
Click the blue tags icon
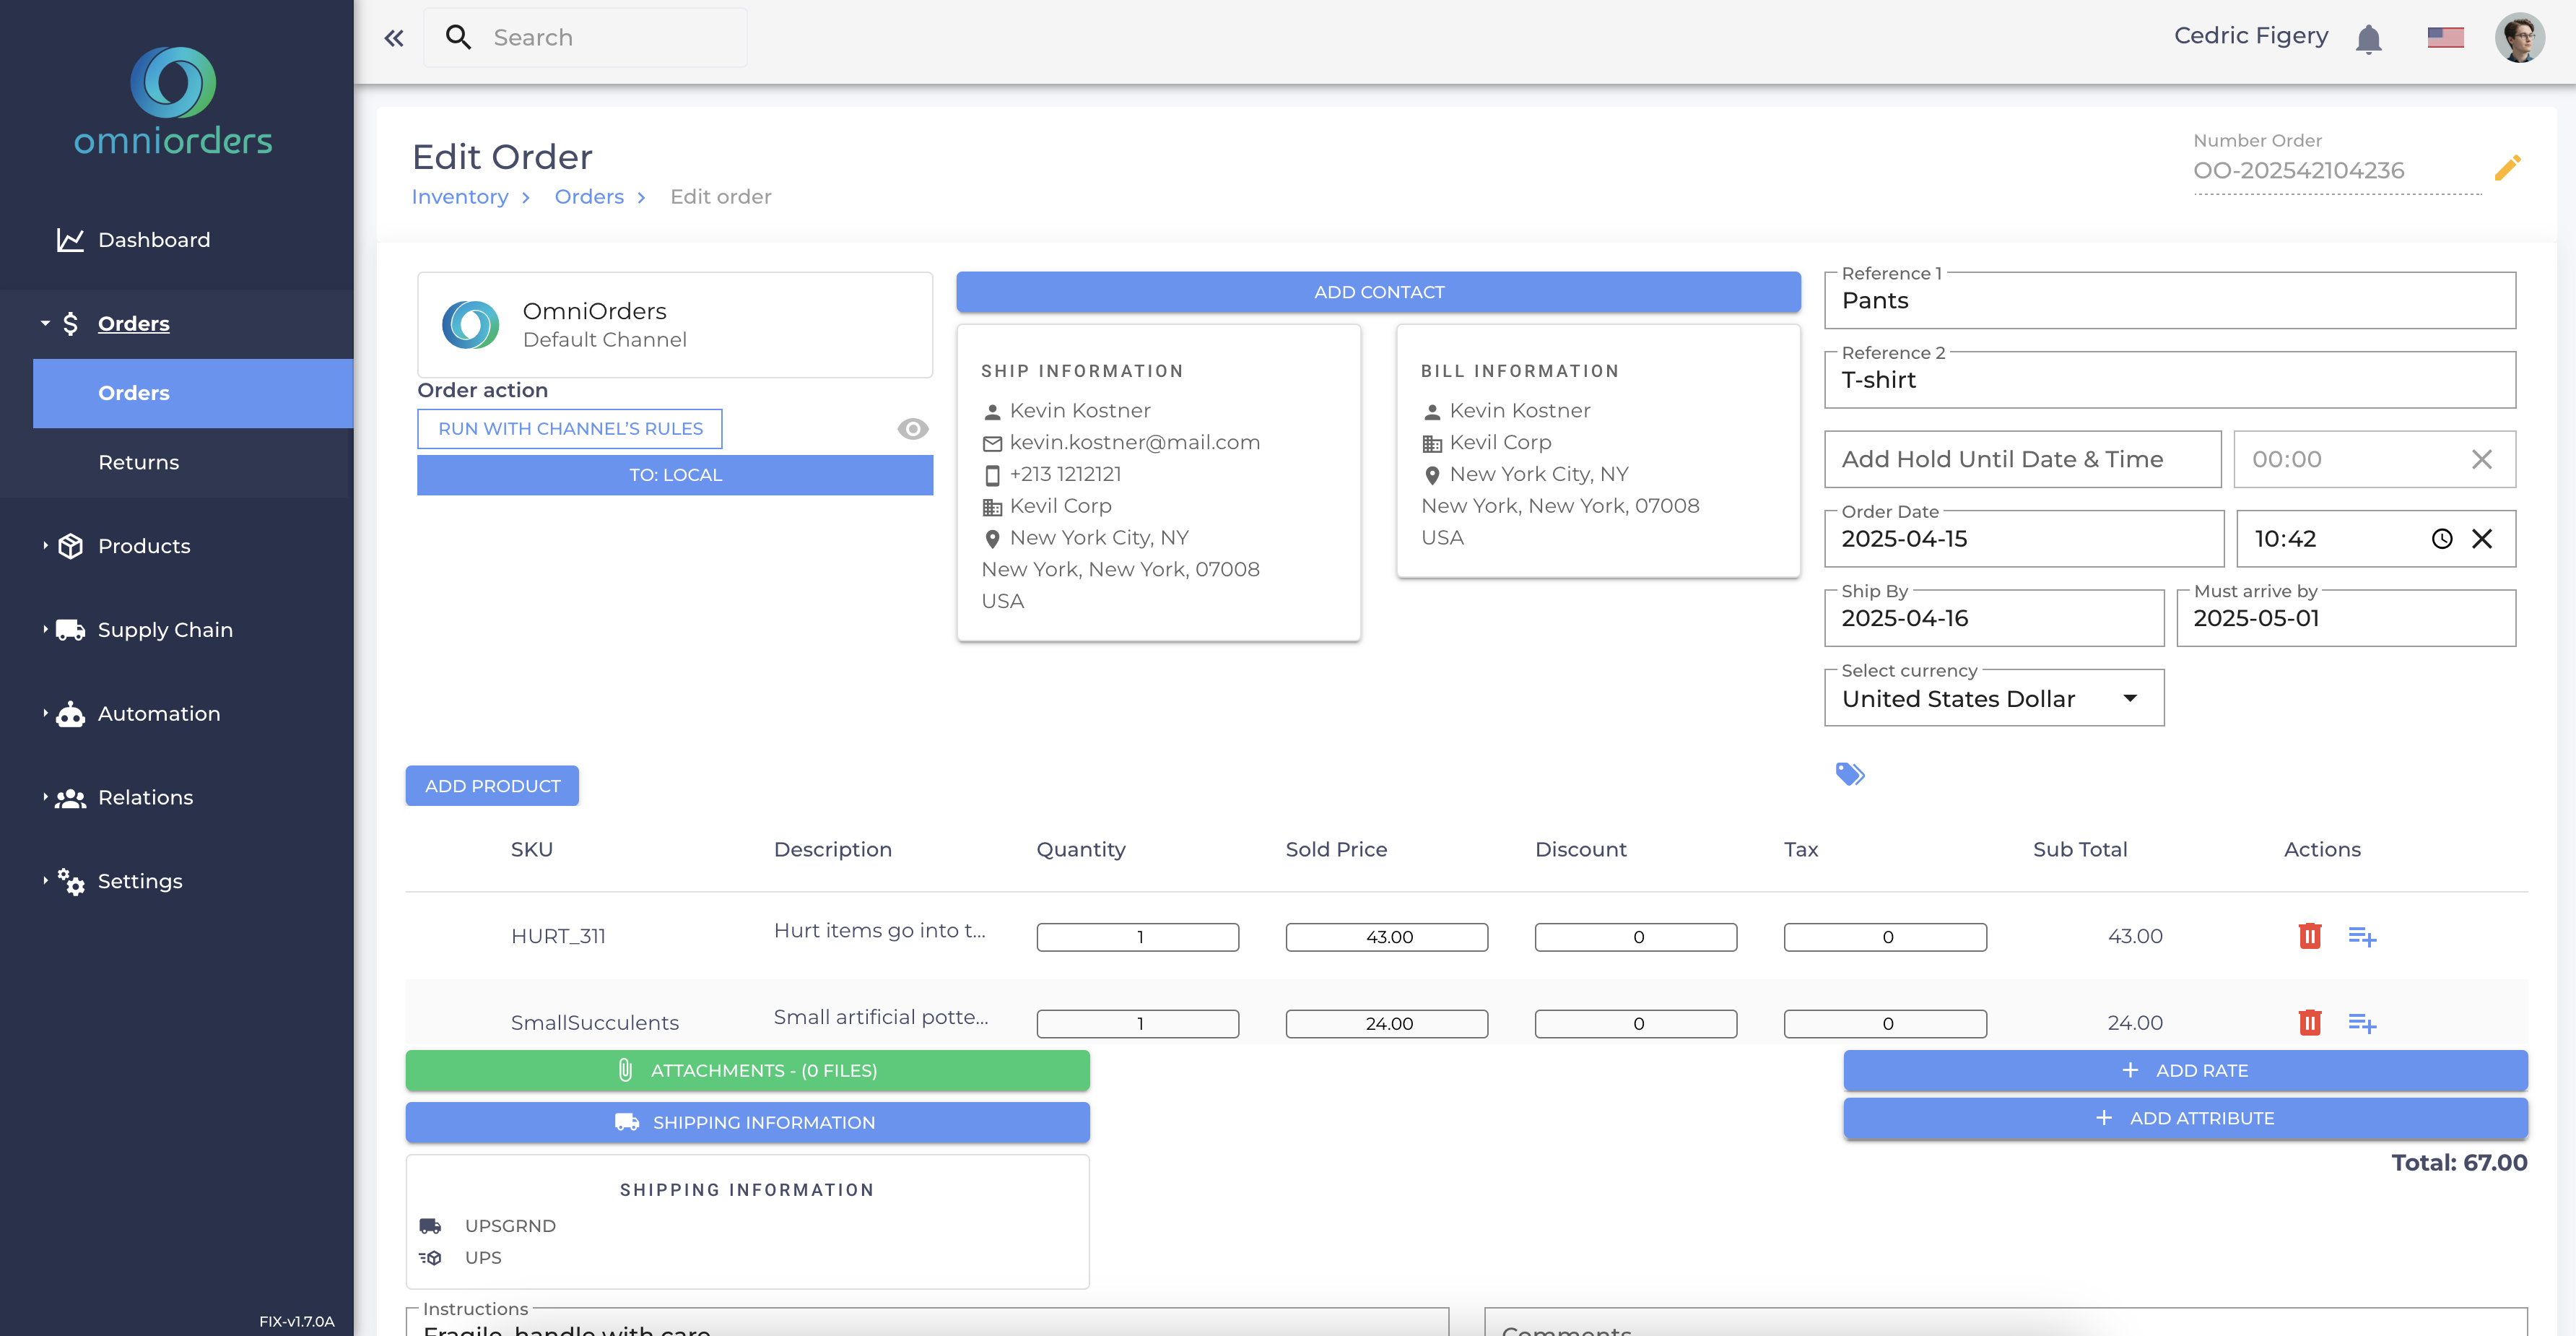pyautogui.click(x=1850, y=774)
